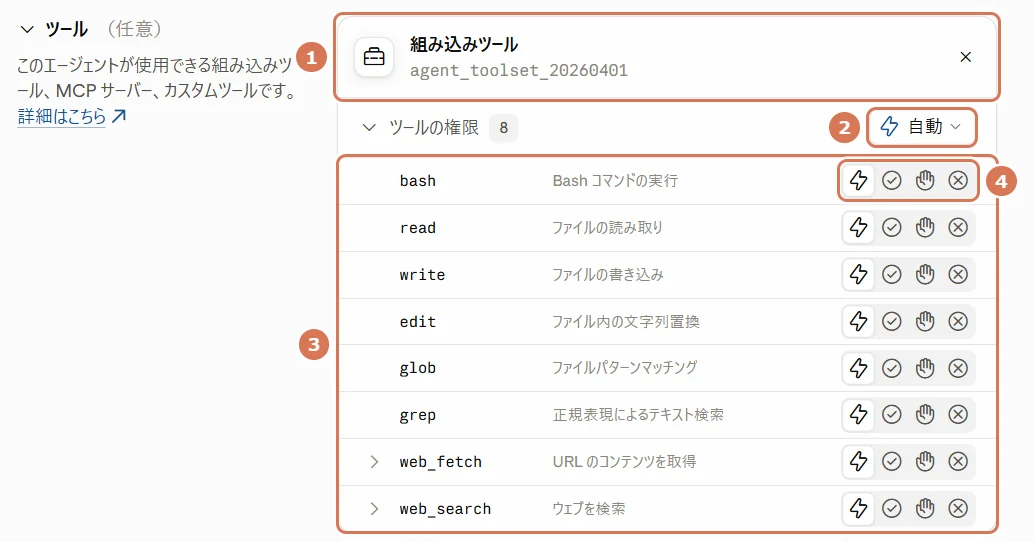Click the grep tool name
The height and width of the screenshot is (542, 1033).
[418, 416]
